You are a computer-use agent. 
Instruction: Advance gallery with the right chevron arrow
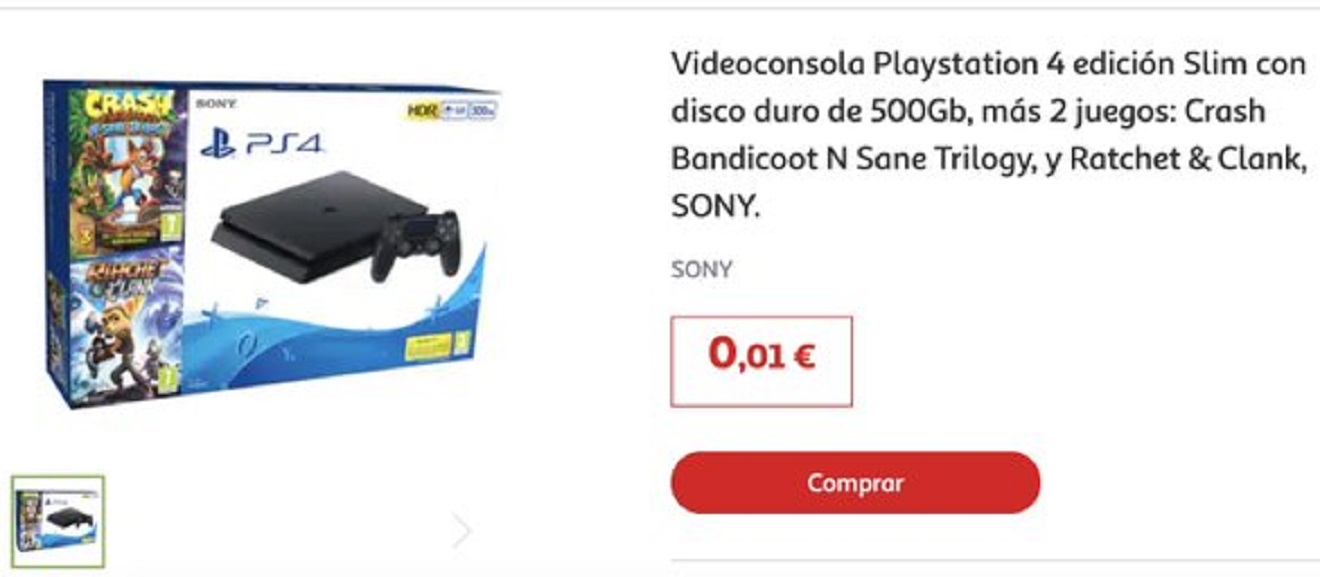tap(461, 530)
